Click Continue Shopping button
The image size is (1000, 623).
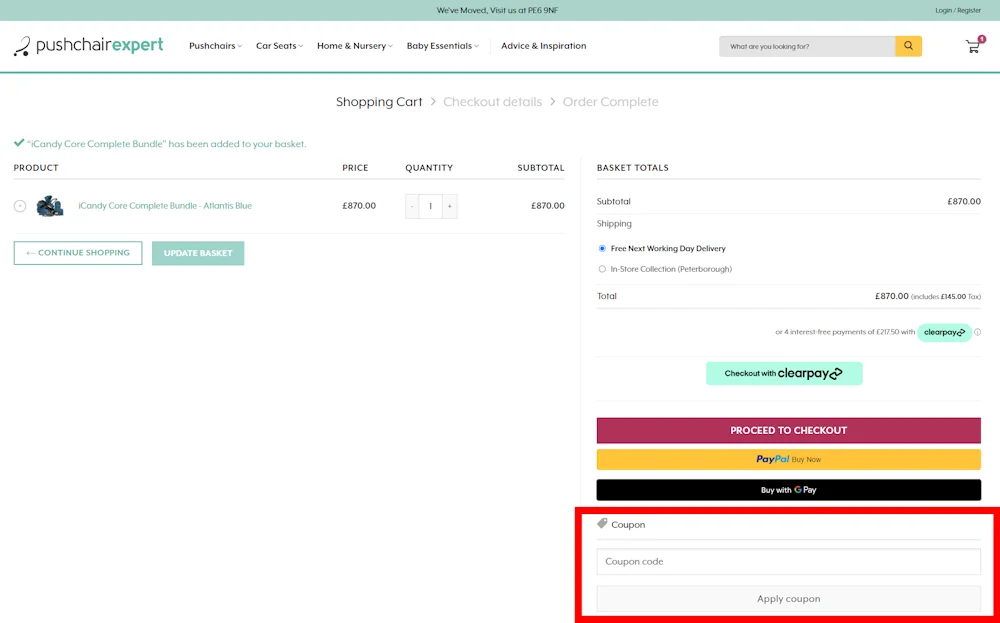point(78,253)
